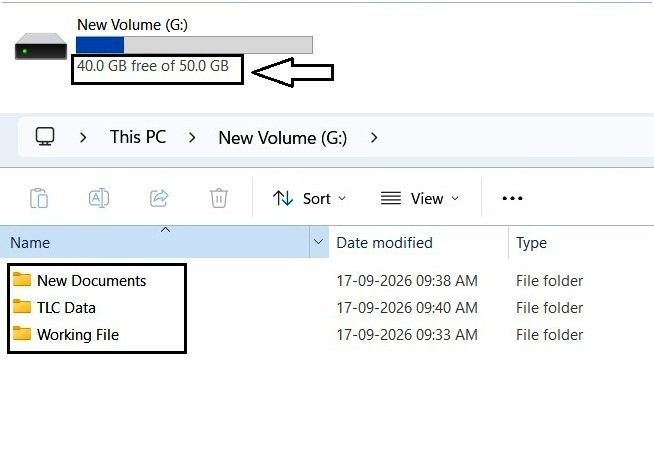The image size is (654, 456).
Task: Click the Share toolbar icon
Action: click(159, 198)
